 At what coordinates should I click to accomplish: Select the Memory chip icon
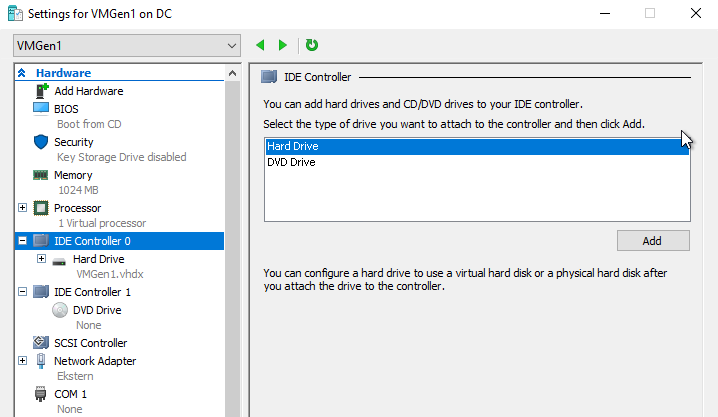tap(41, 175)
